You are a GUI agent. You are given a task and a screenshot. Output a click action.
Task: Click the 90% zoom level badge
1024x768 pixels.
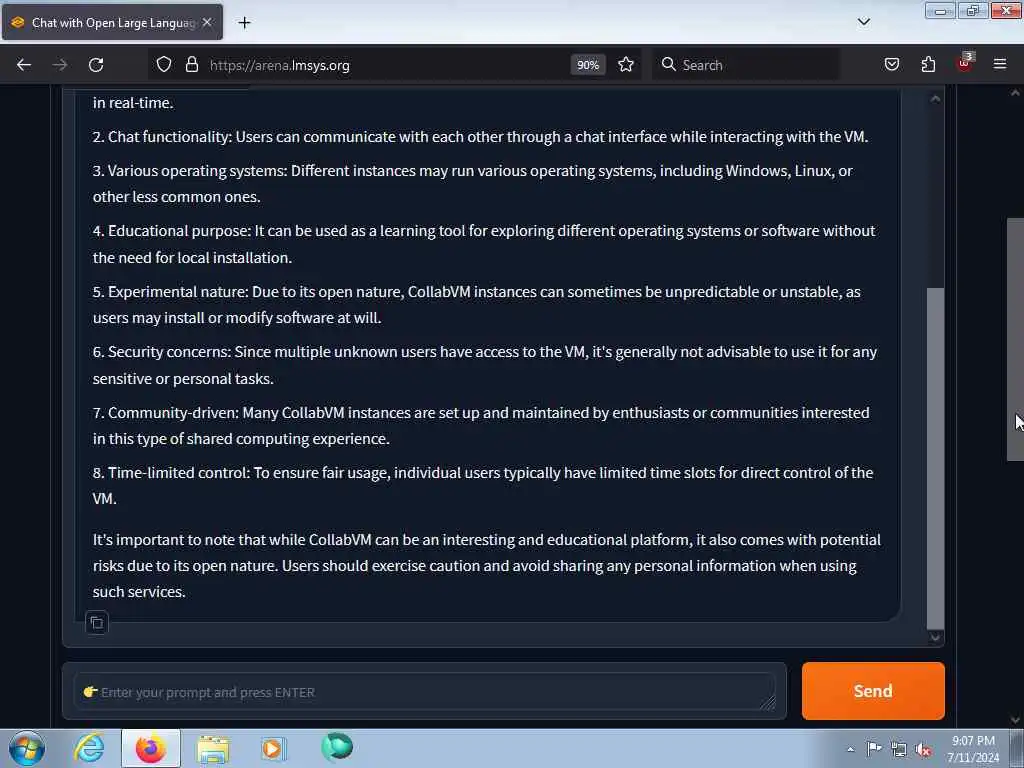(588, 65)
